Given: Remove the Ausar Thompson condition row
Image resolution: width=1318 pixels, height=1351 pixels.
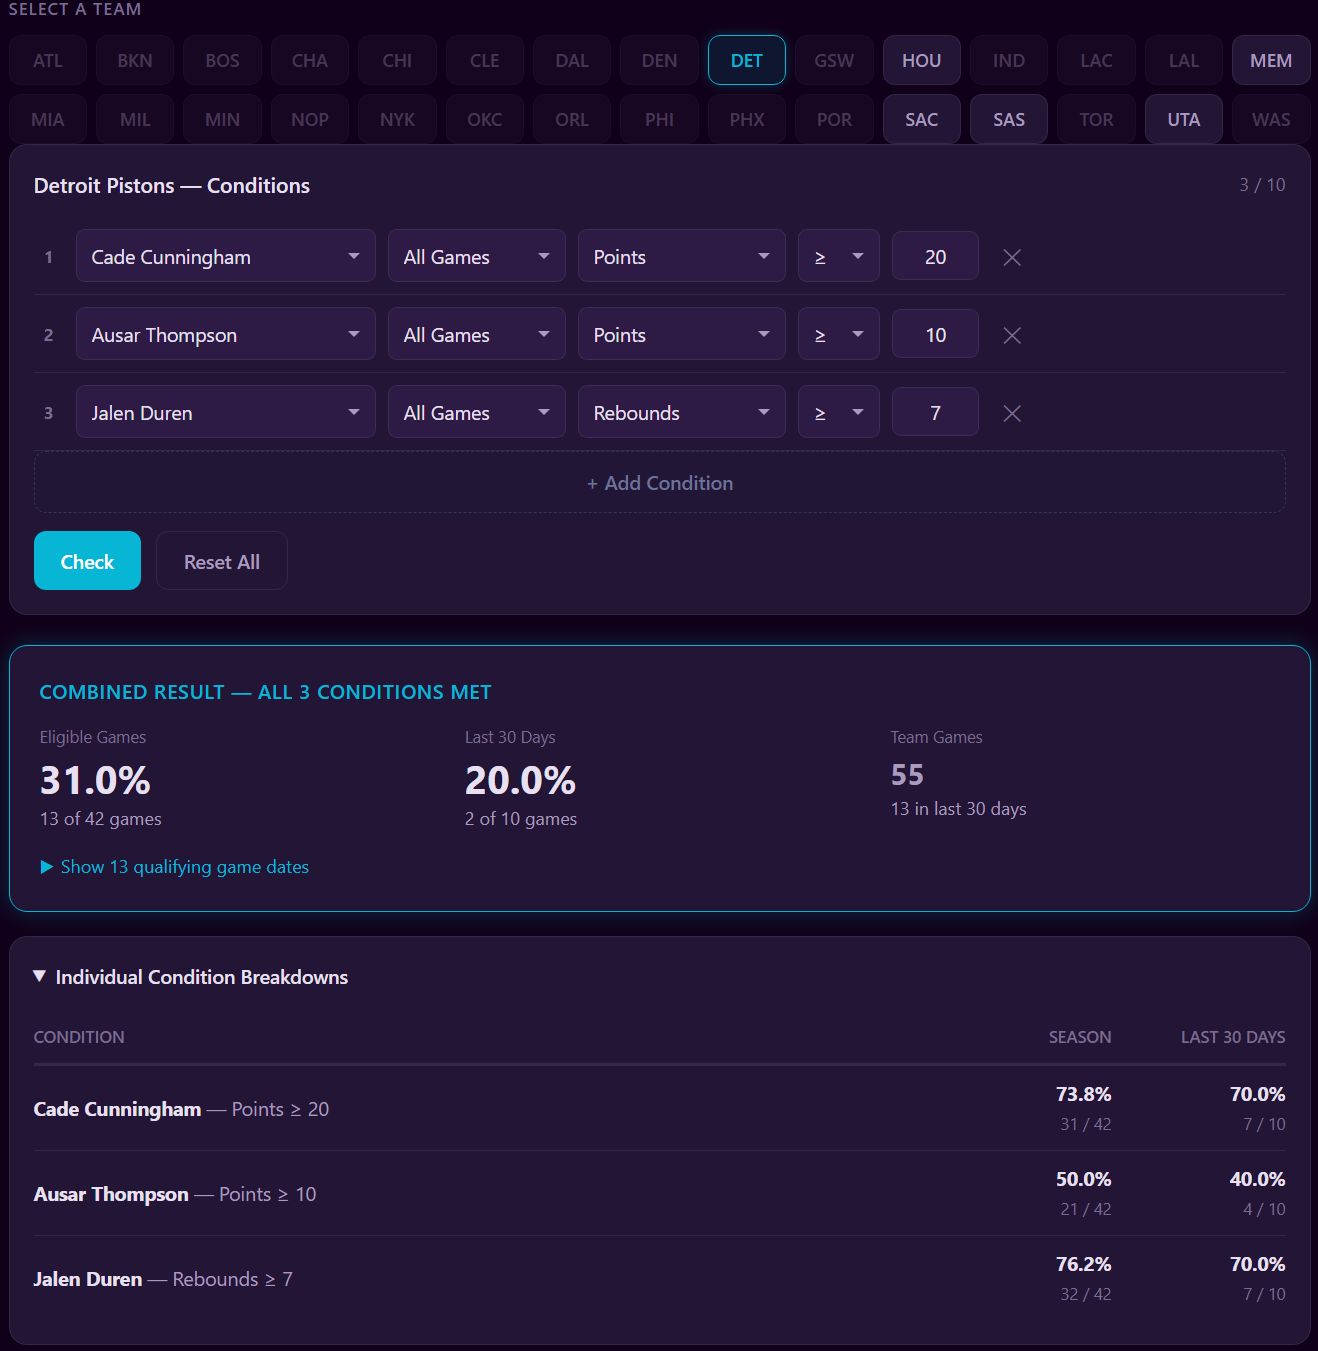Looking at the screenshot, I should 1012,335.
